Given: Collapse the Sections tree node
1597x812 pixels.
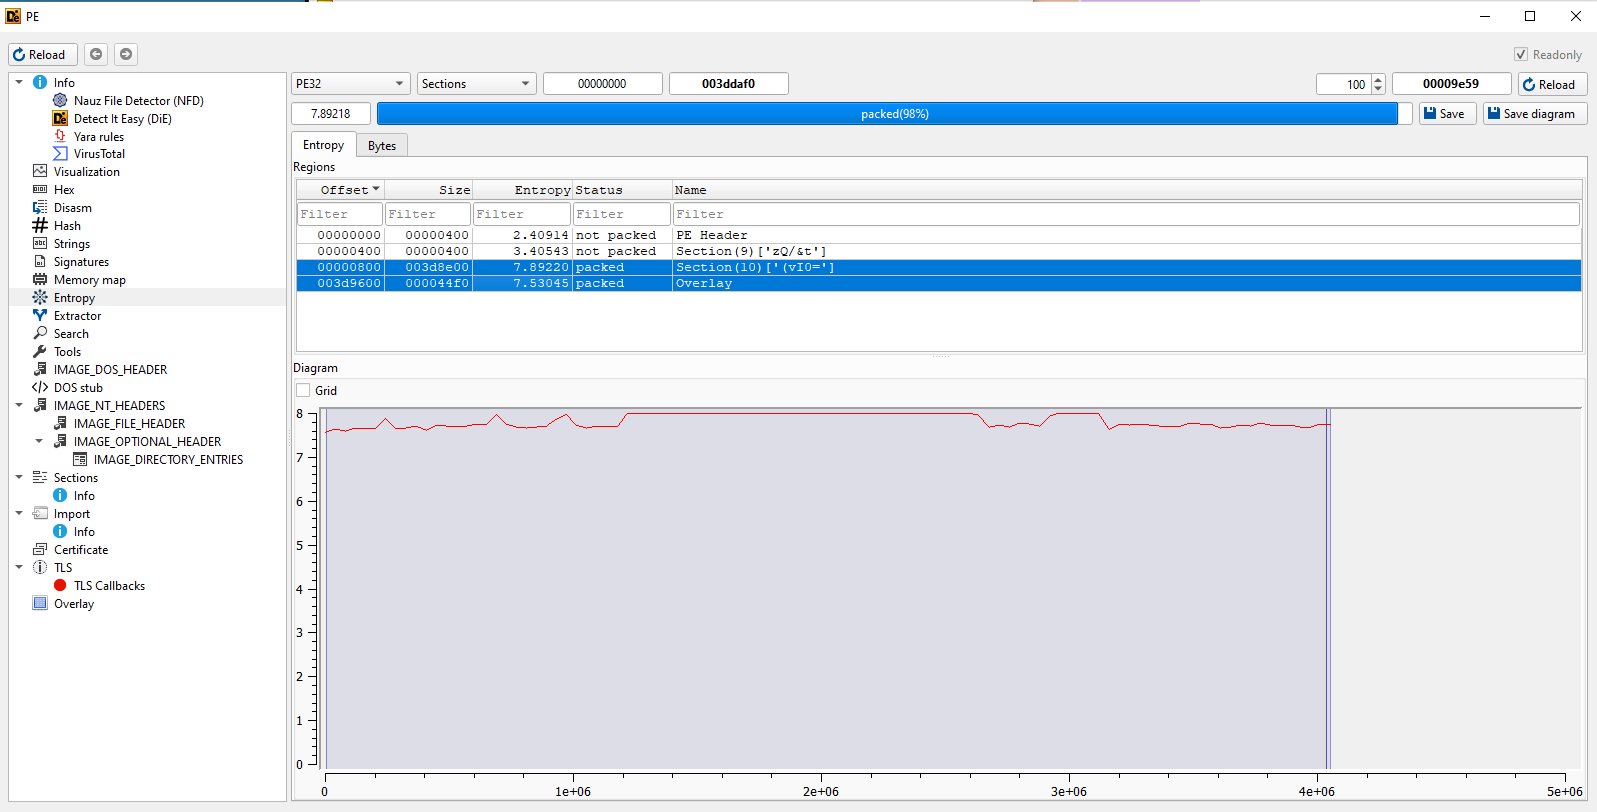Looking at the screenshot, I should click(19, 478).
